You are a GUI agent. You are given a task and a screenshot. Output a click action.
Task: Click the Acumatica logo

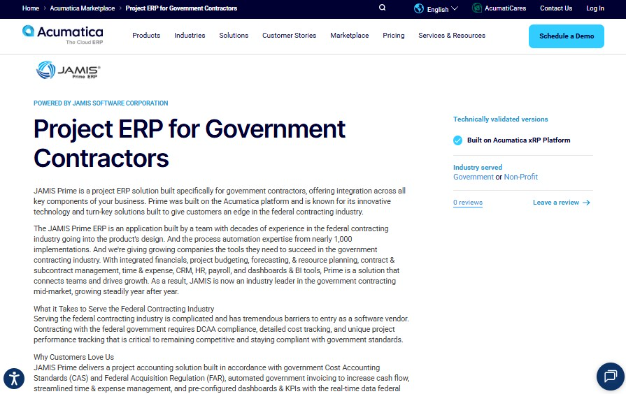click(63, 34)
